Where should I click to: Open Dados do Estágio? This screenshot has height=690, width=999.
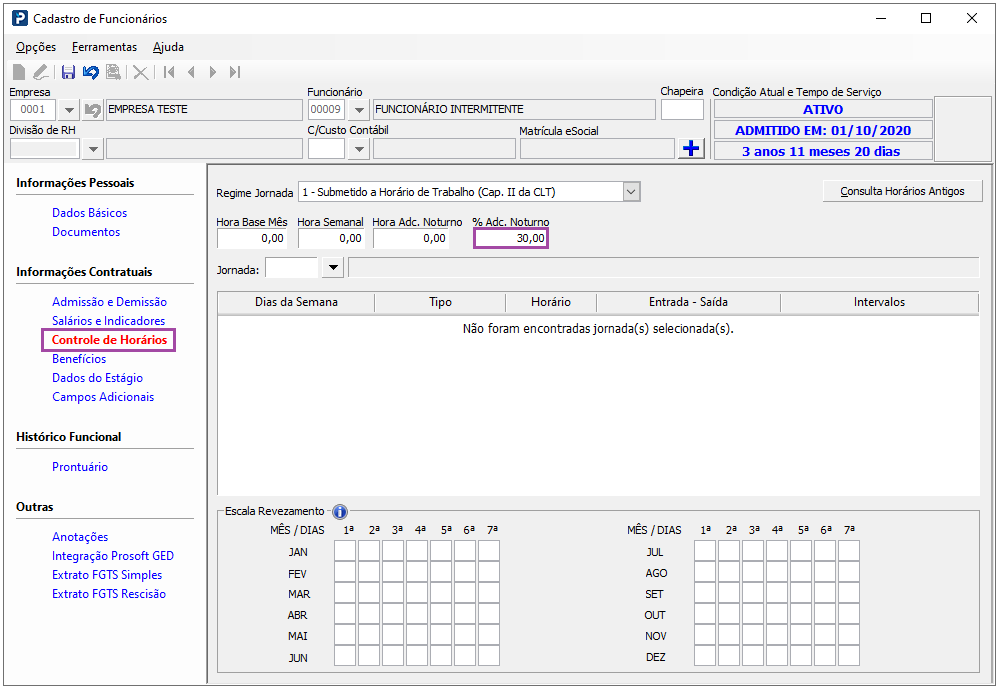pos(97,378)
